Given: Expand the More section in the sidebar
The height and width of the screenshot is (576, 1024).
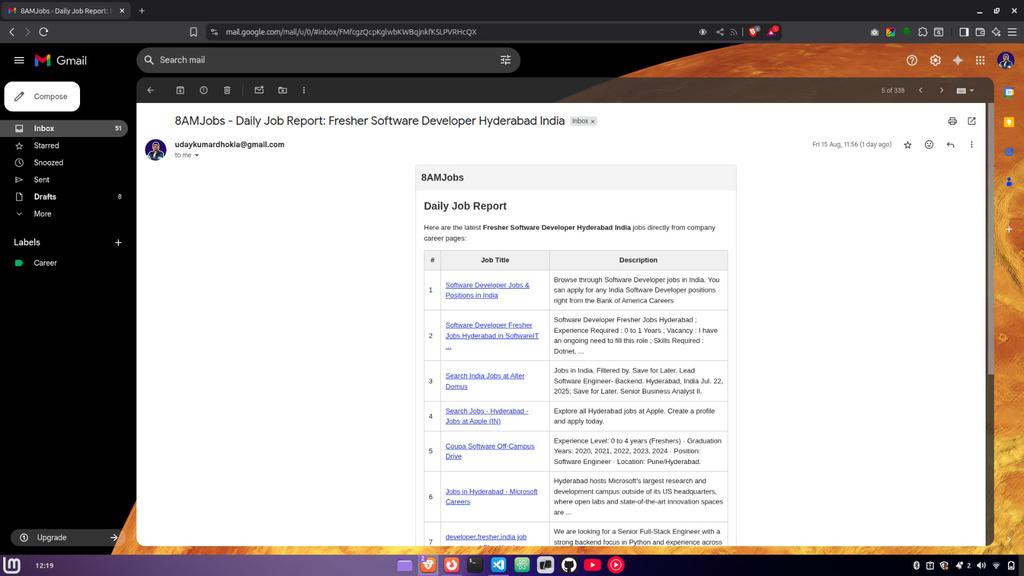Looking at the screenshot, I should tap(42, 213).
